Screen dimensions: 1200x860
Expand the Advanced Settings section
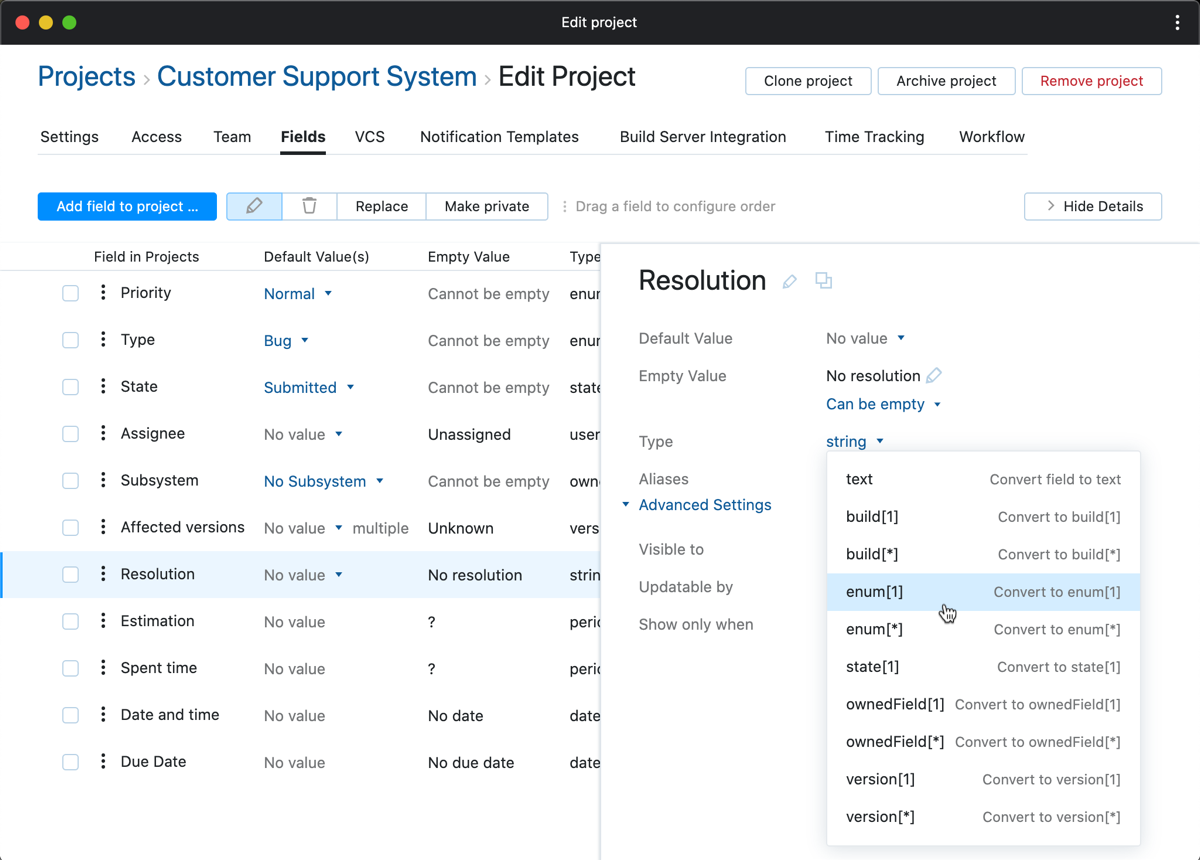point(704,505)
